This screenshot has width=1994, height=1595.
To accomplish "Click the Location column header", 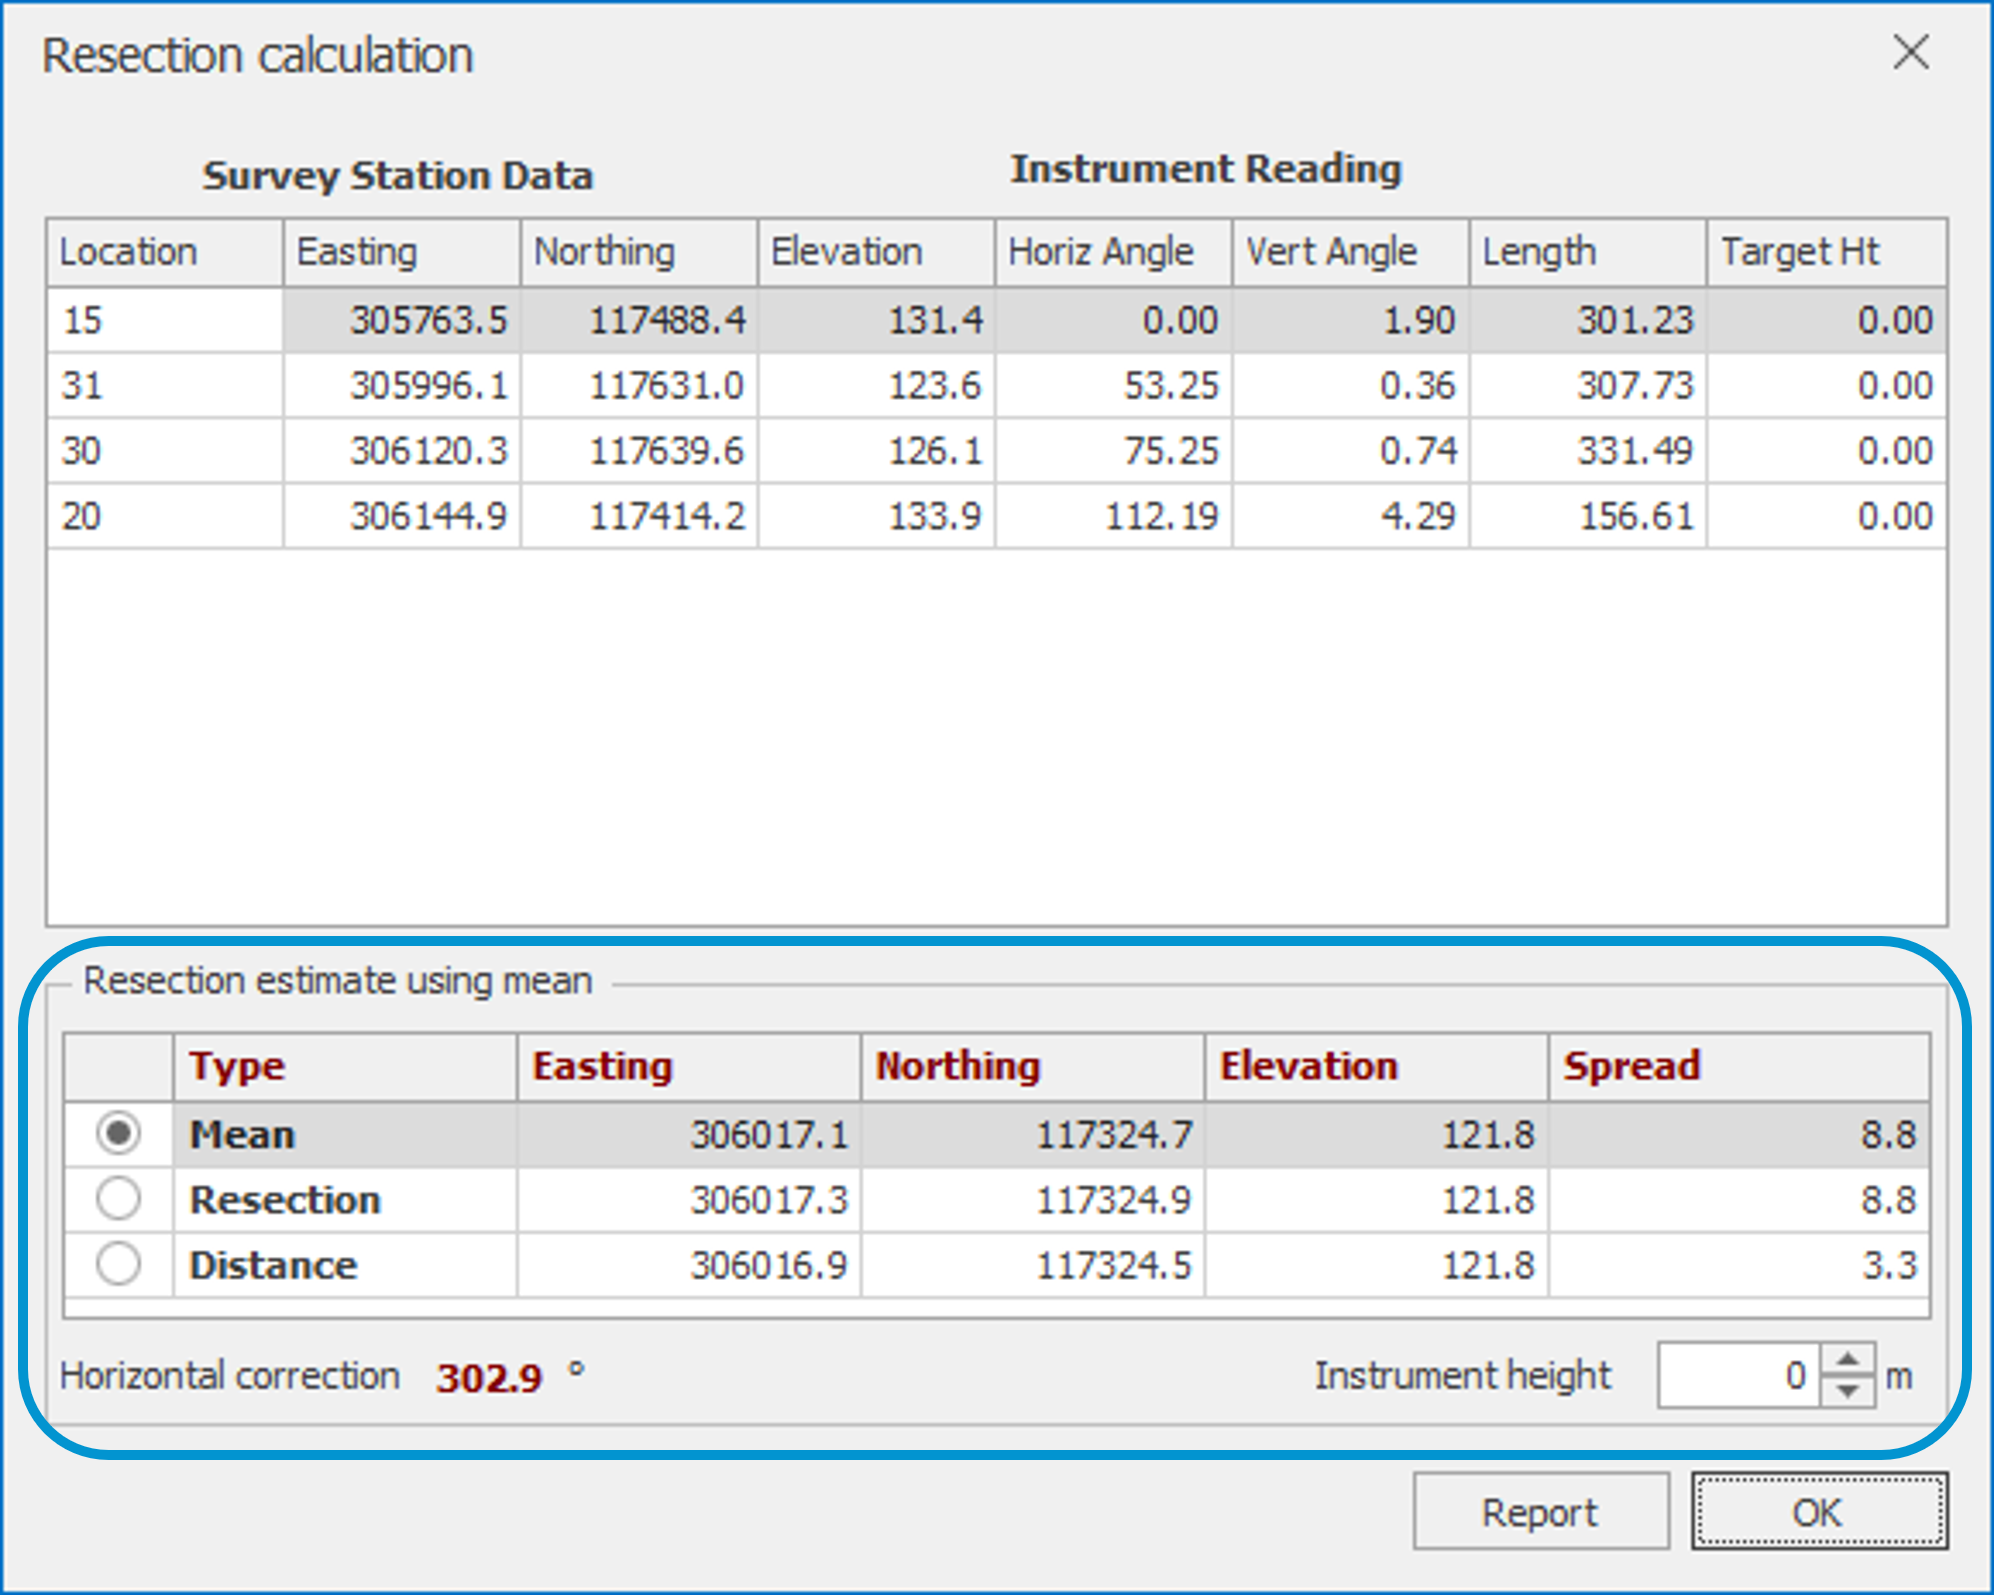I will (165, 252).
